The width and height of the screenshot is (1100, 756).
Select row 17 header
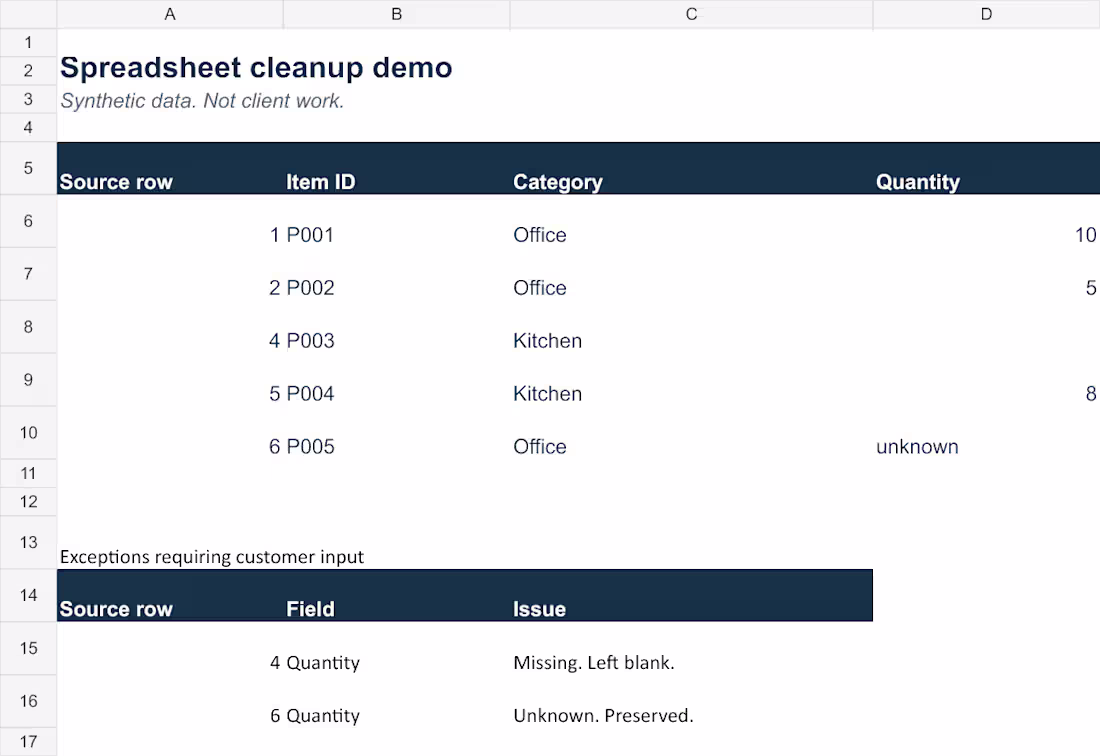coord(28,742)
